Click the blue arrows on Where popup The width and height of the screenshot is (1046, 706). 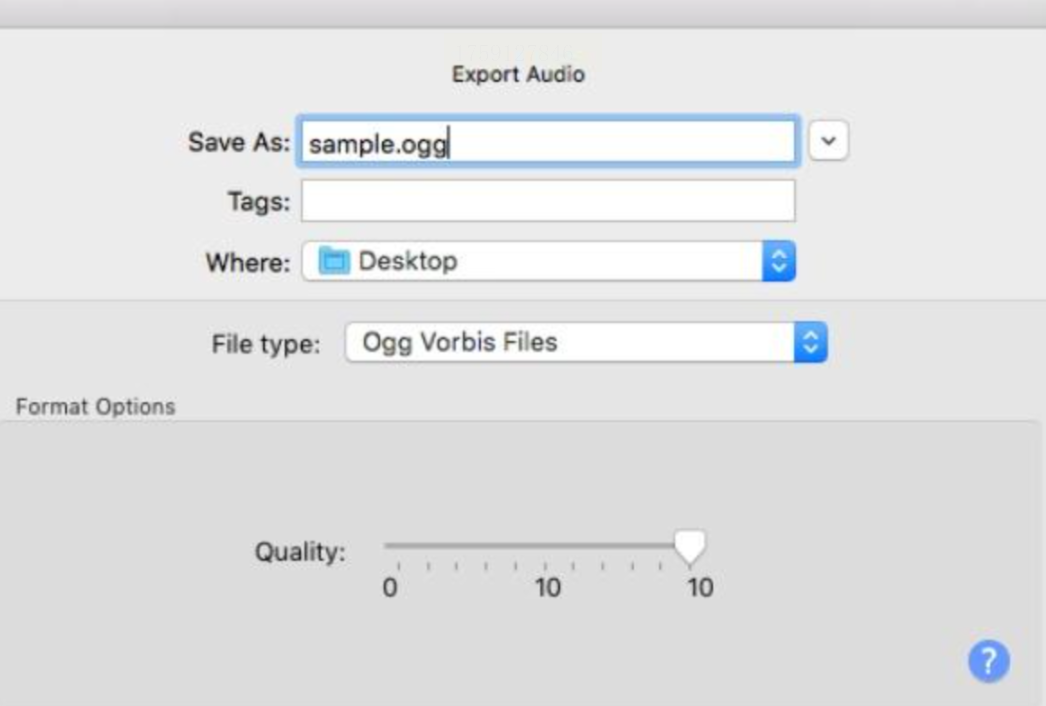778,262
